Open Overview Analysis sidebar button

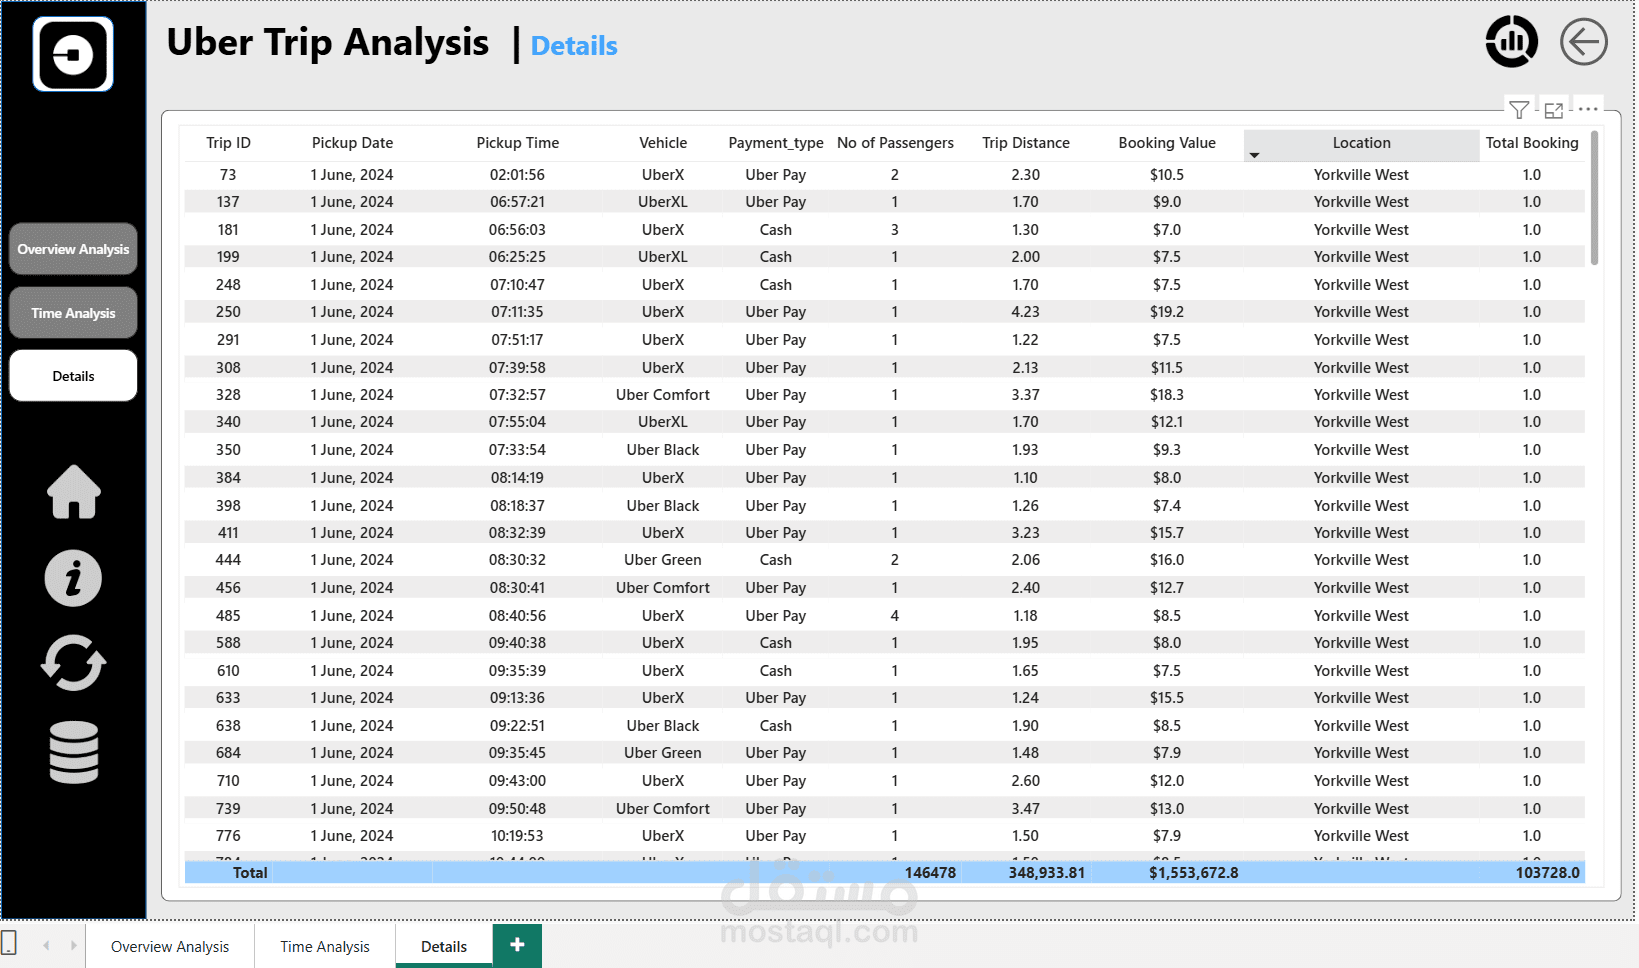[x=73, y=249]
